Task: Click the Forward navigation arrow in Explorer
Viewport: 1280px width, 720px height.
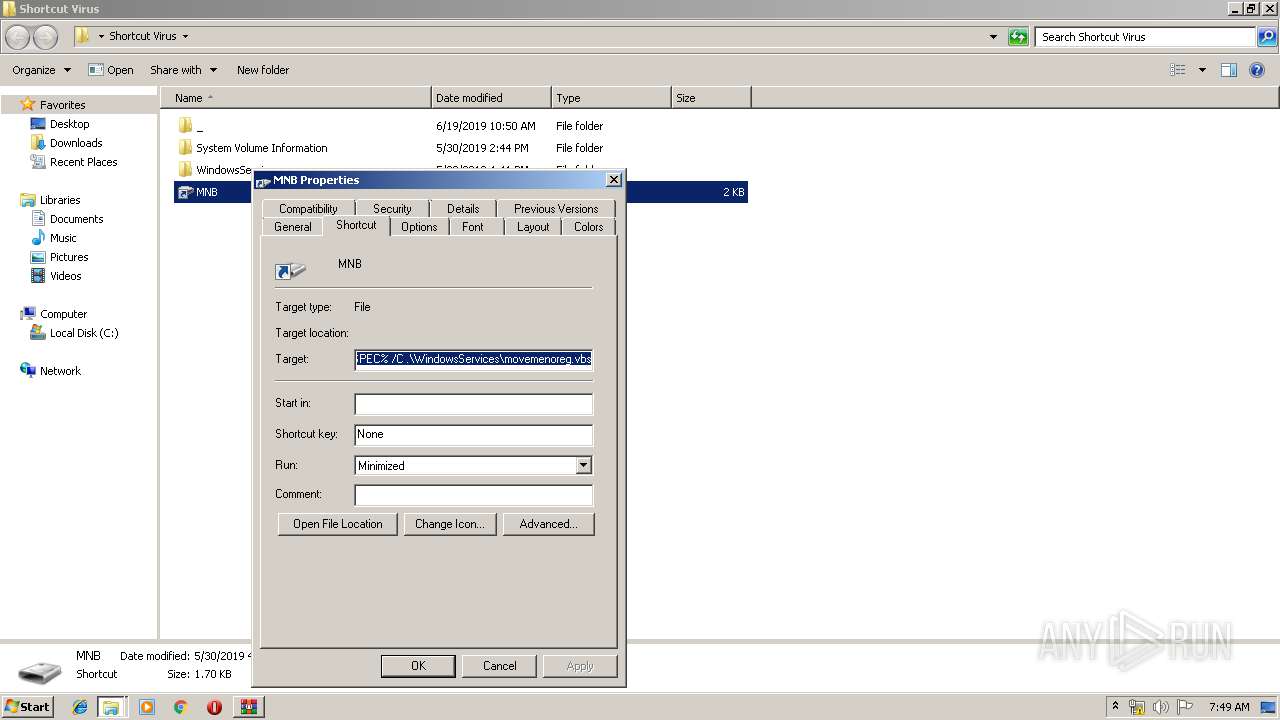Action: pos(45,37)
